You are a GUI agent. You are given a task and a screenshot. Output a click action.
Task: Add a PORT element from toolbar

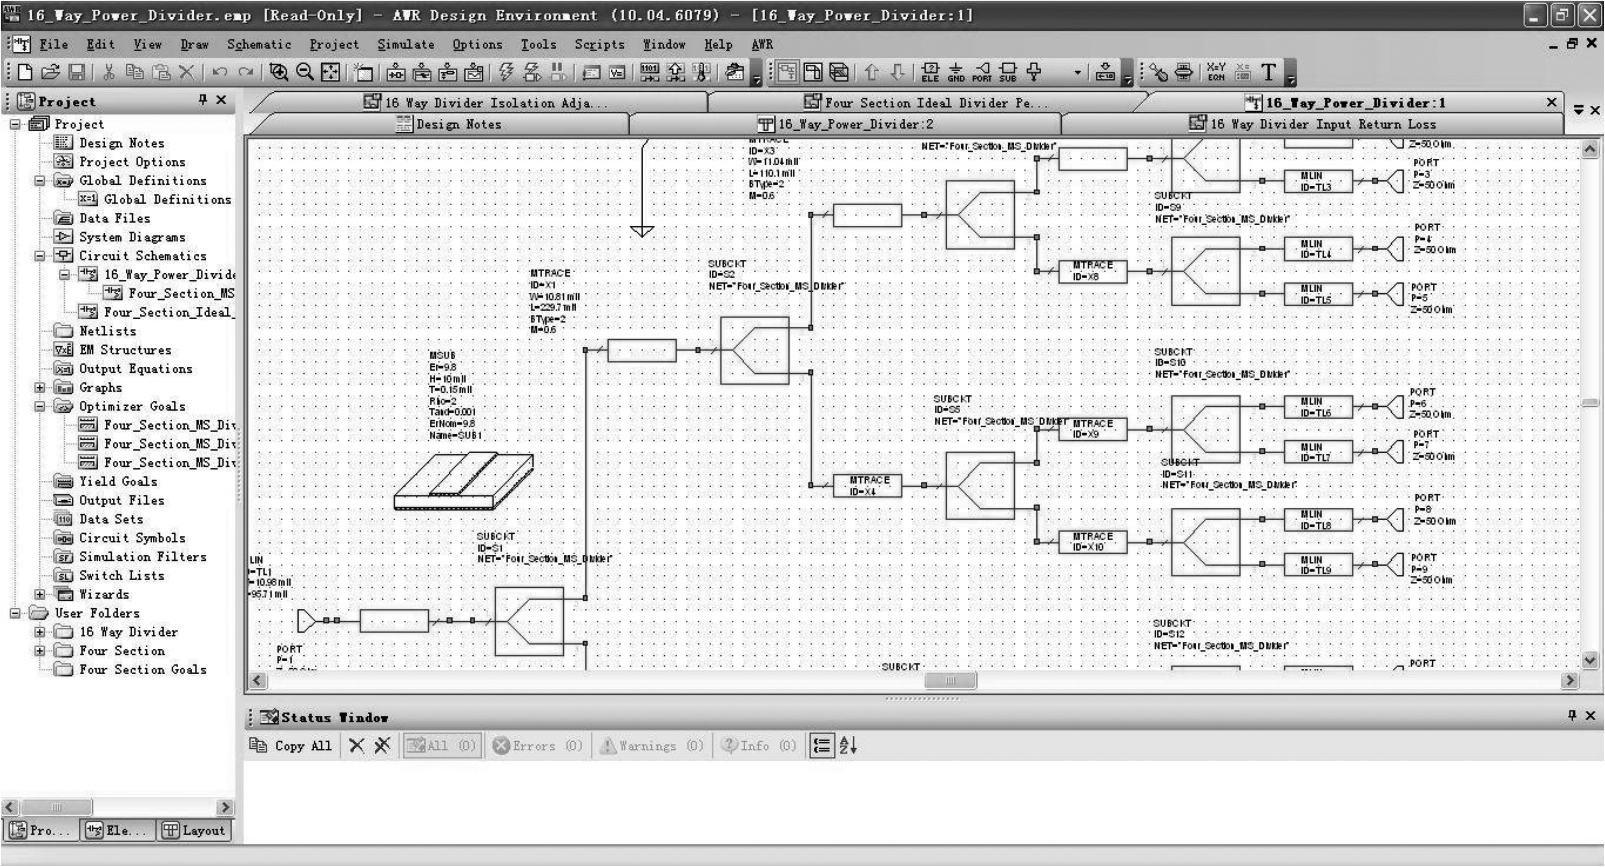click(x=982, y=72)
